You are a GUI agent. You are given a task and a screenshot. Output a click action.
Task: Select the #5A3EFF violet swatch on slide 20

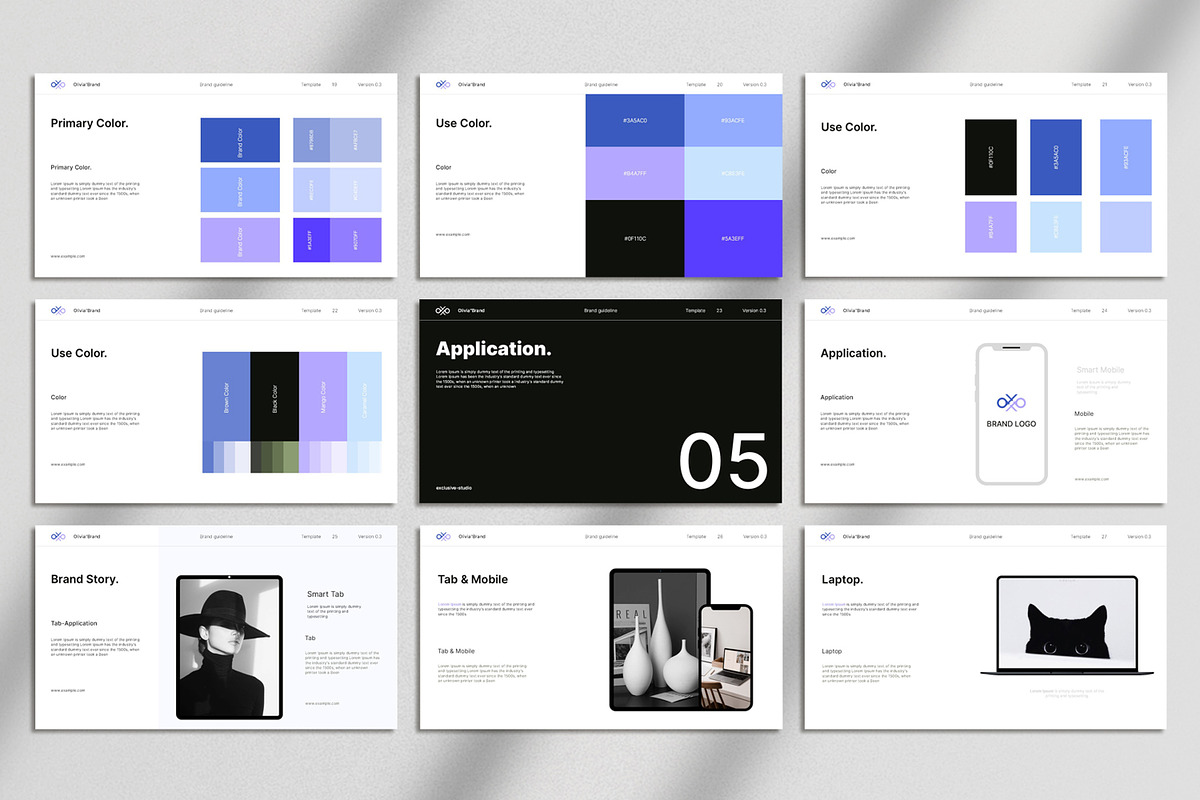pyautogui.click(x=733, y=239)
